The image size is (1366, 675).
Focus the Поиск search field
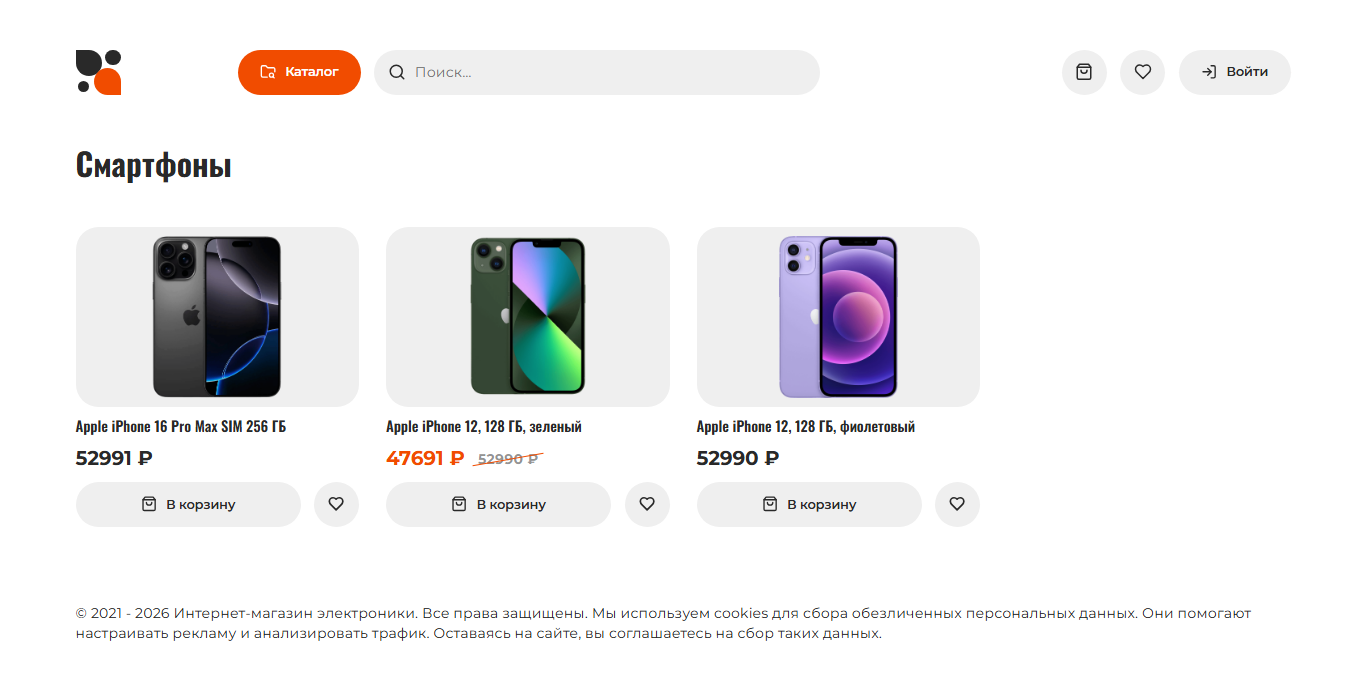tap(610, 72)
